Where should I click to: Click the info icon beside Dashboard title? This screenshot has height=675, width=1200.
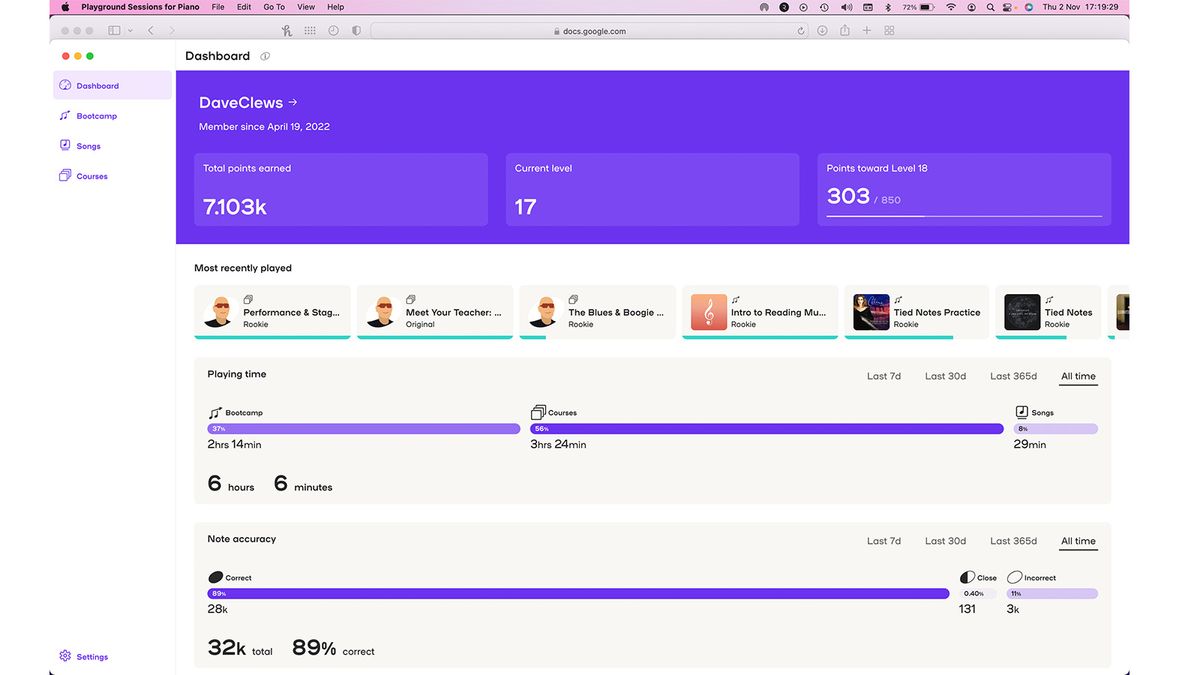click(x=265, y=56)
